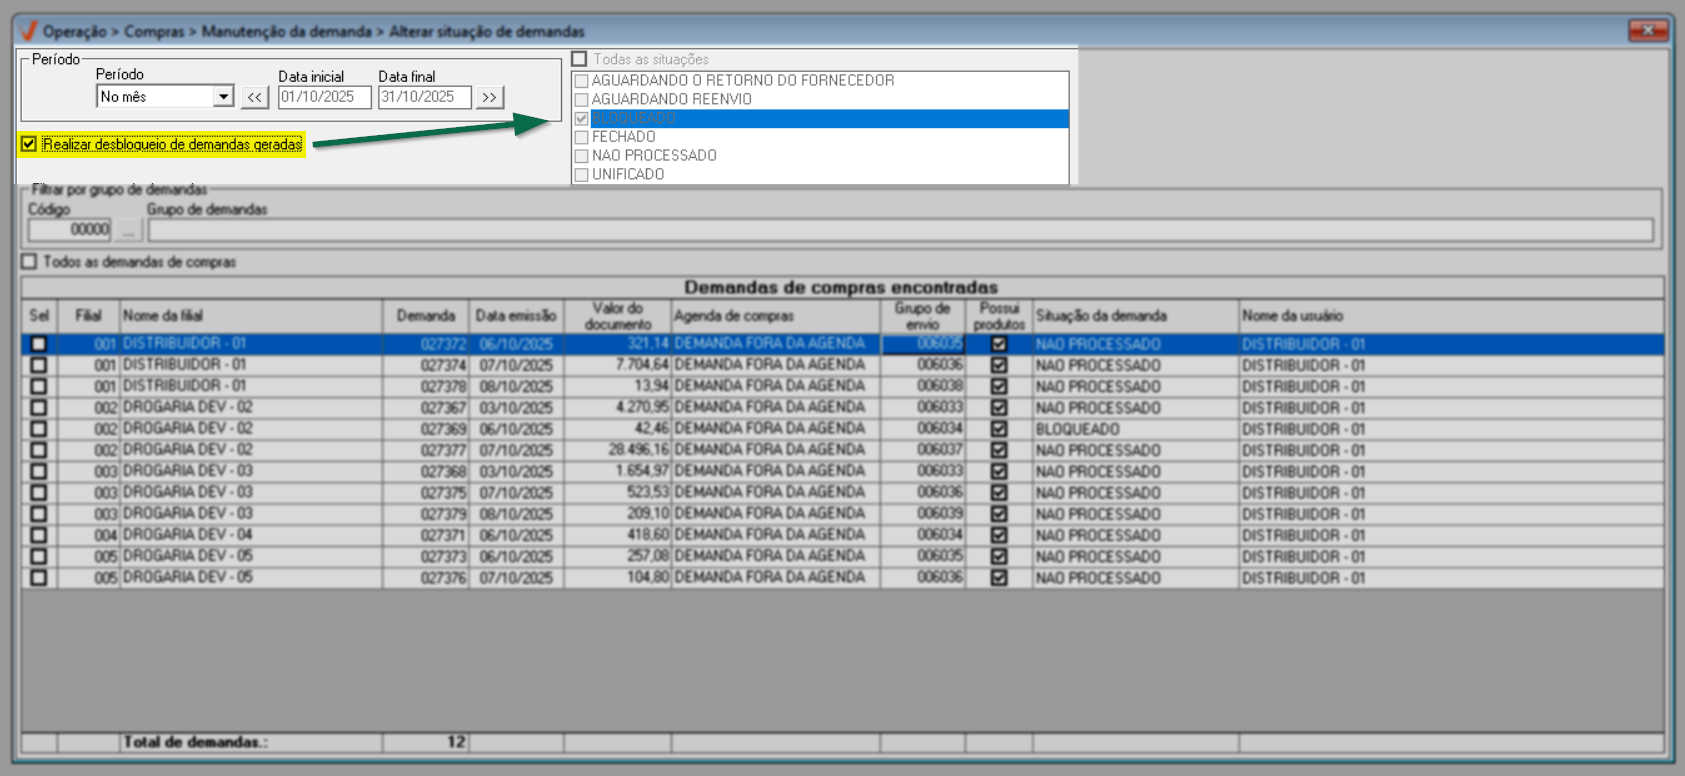Select Sel checkbox for demand 027368
1685x776 pixels.
[39, 471]
